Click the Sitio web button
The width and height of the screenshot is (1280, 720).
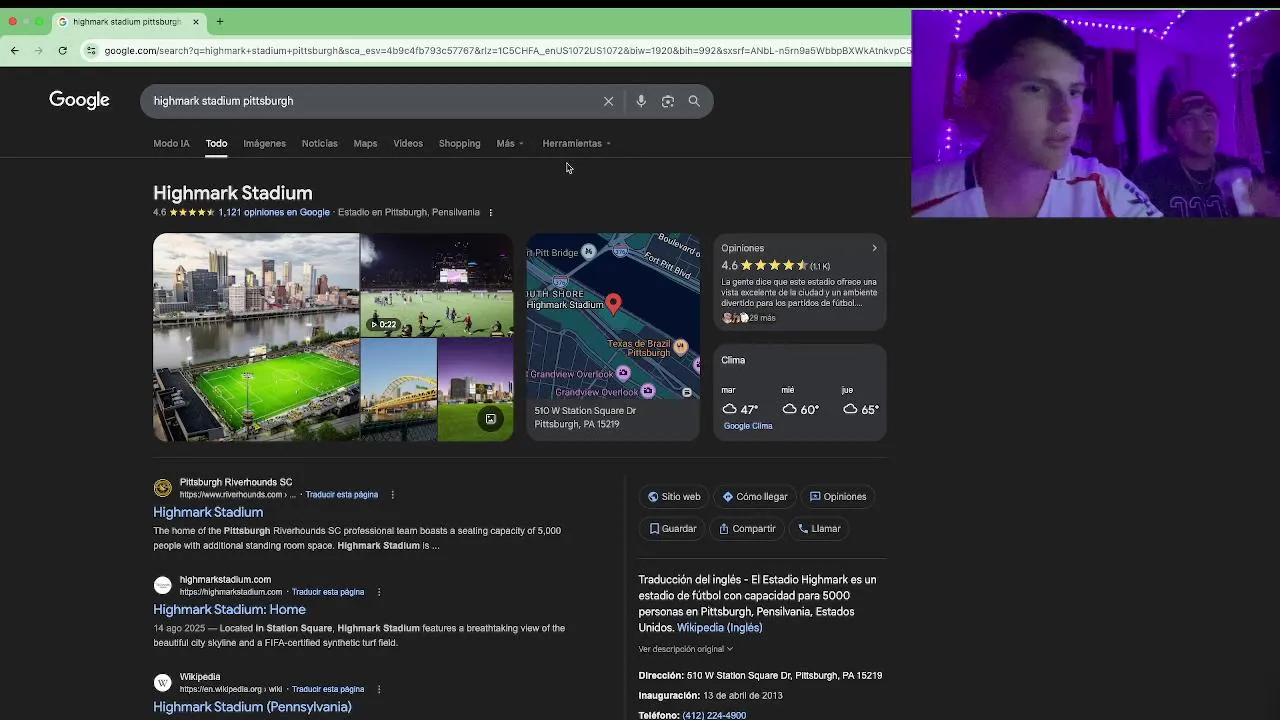click(x=674, y=496)
